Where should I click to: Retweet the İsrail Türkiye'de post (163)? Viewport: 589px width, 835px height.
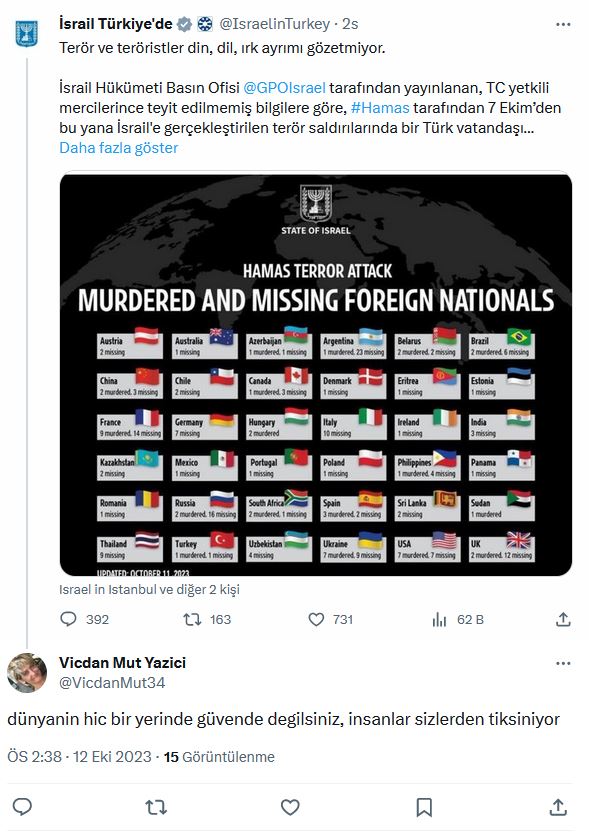[x=207, y=619]
